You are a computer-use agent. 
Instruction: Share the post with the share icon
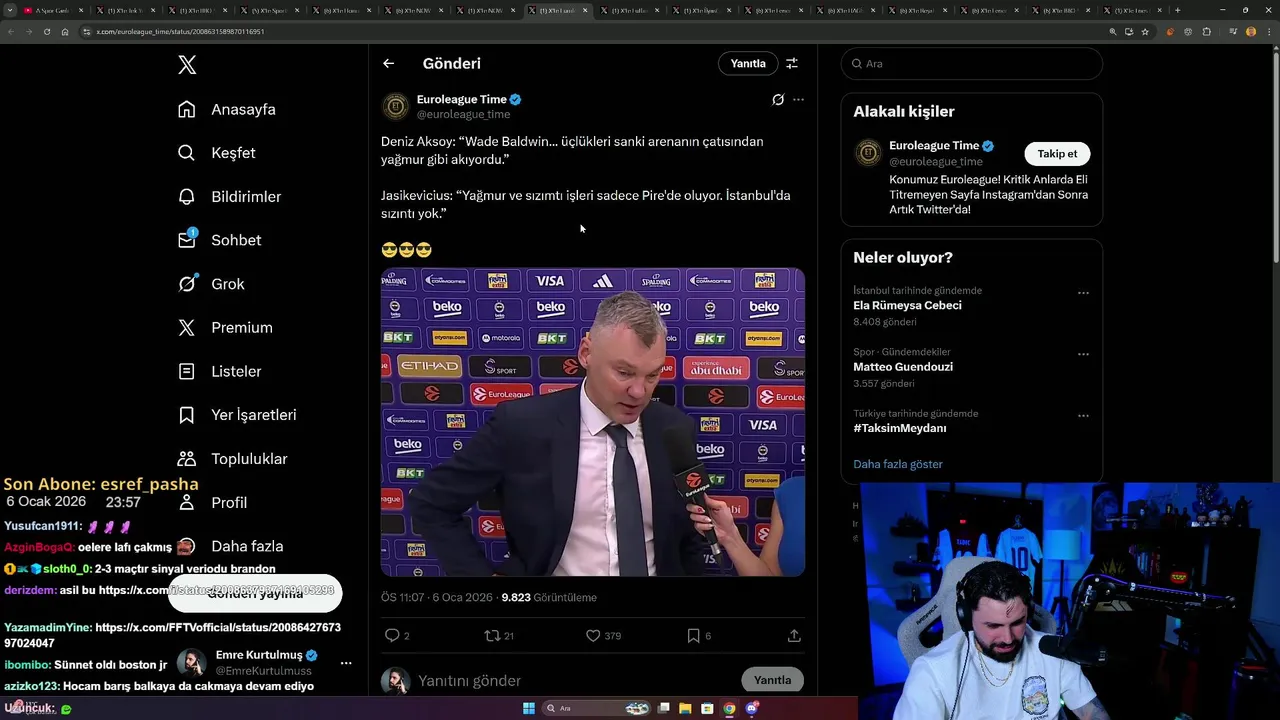tap(794, 635)
